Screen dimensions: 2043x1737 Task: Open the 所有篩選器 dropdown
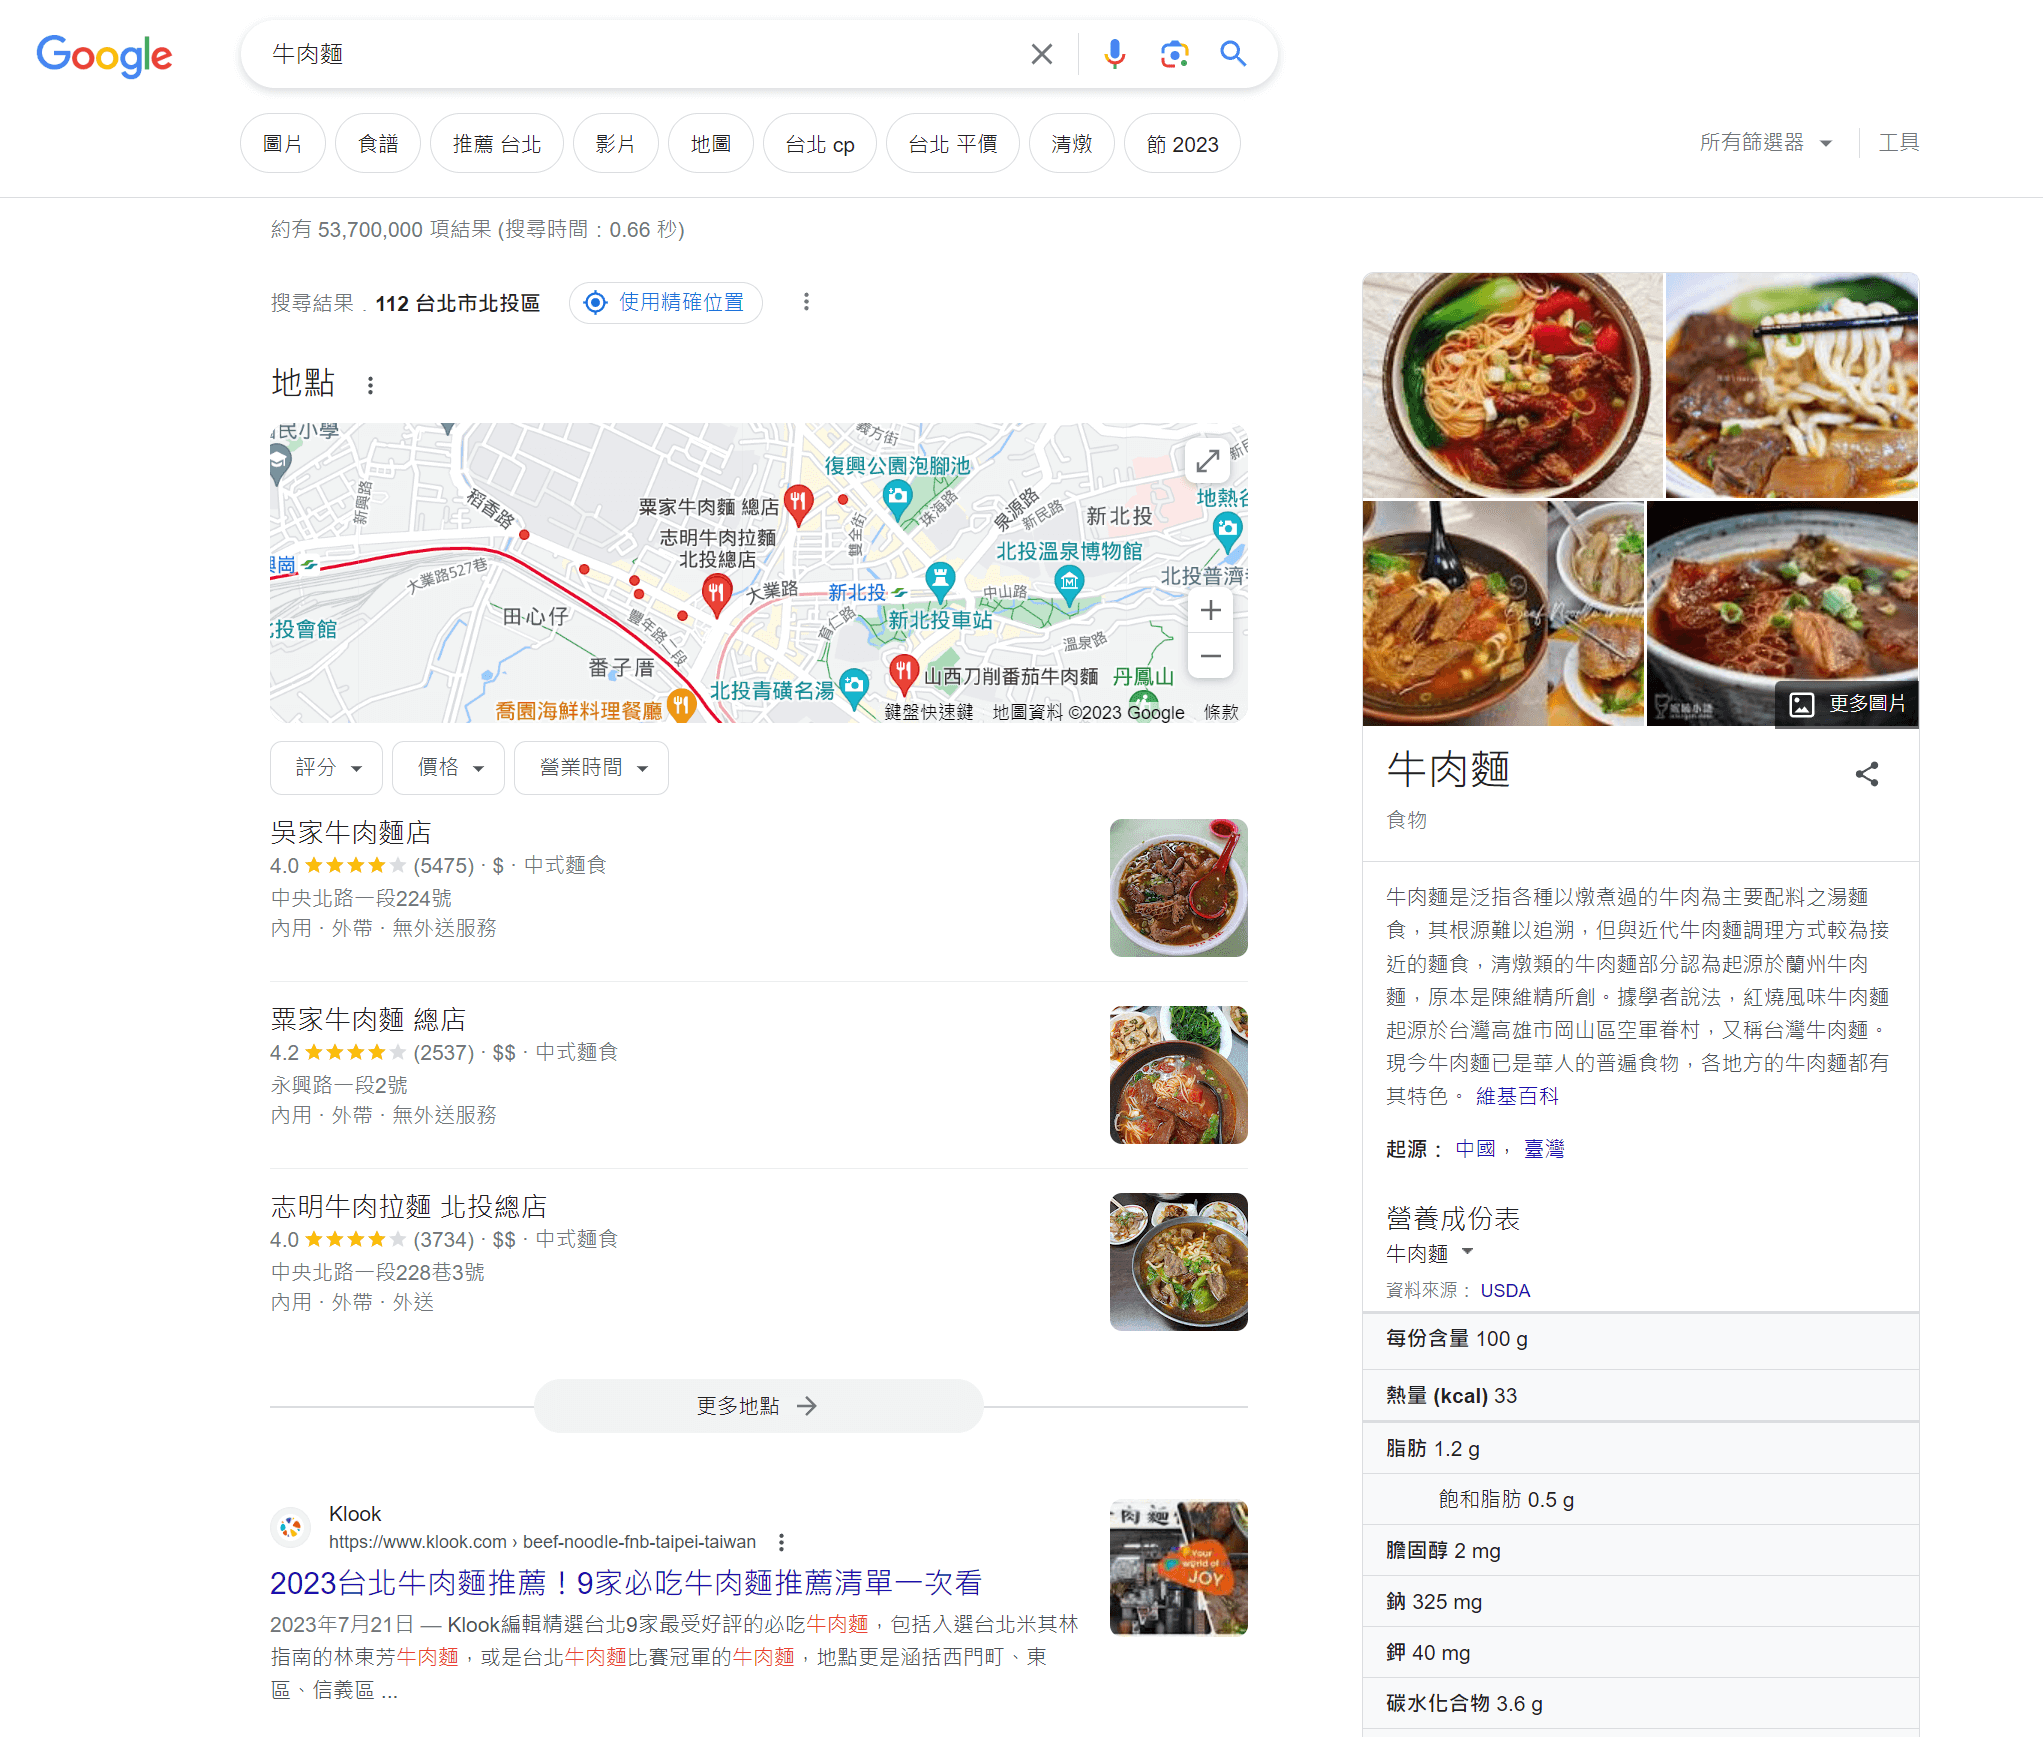click(x=1765, y=143)
